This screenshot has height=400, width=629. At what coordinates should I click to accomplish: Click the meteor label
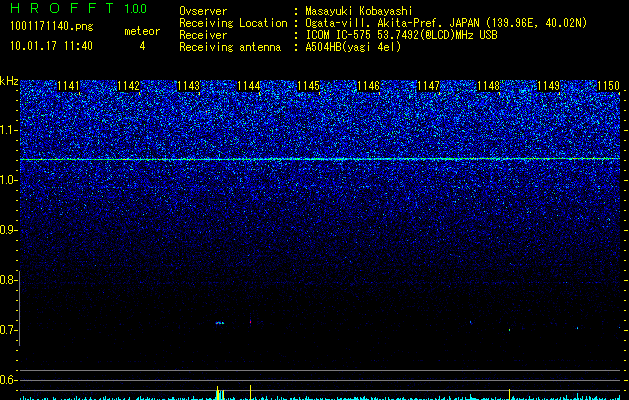[142, 31]
